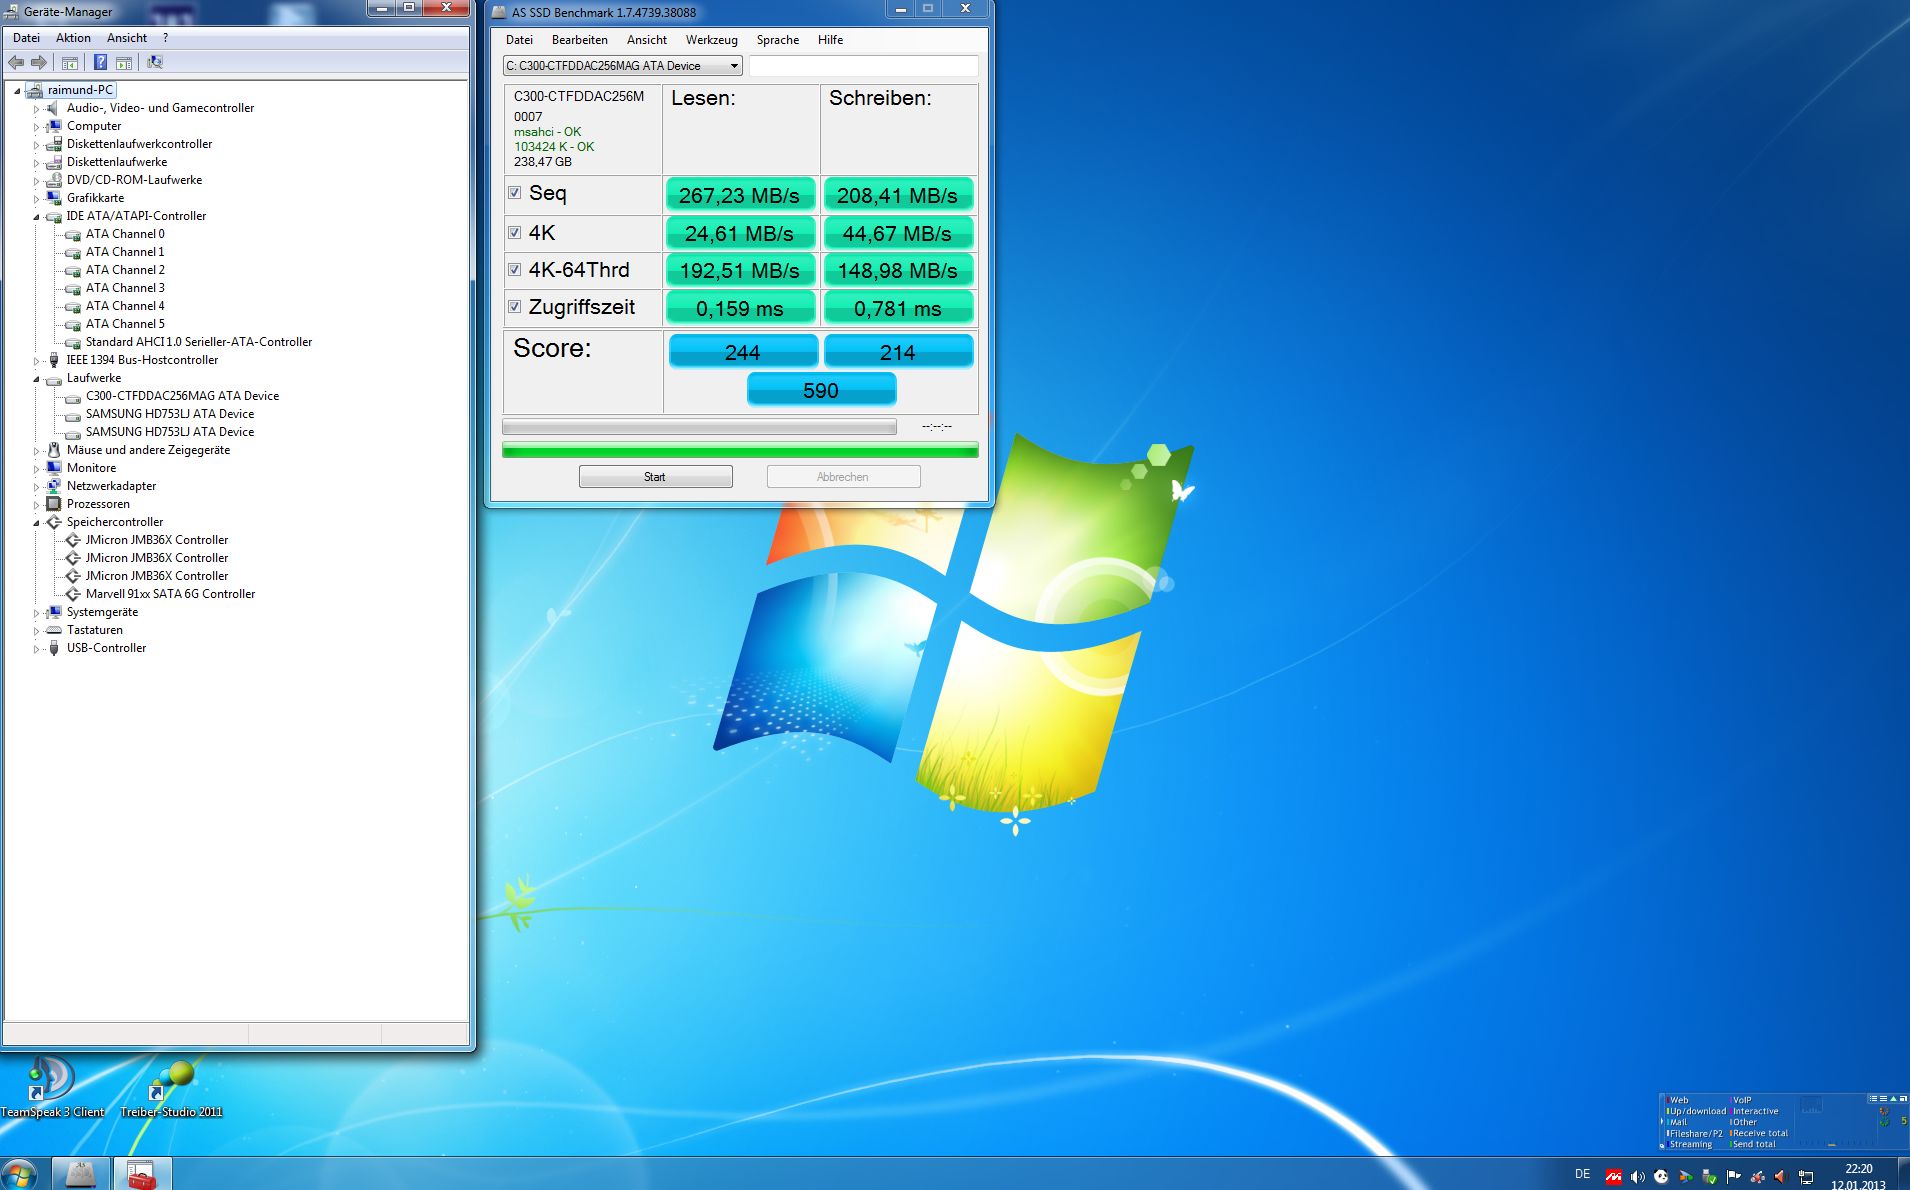This screenshot has width=1910, height=1190.
Task: Open the Action Center flag tray icon
Action: (x=1733, y=1176)
